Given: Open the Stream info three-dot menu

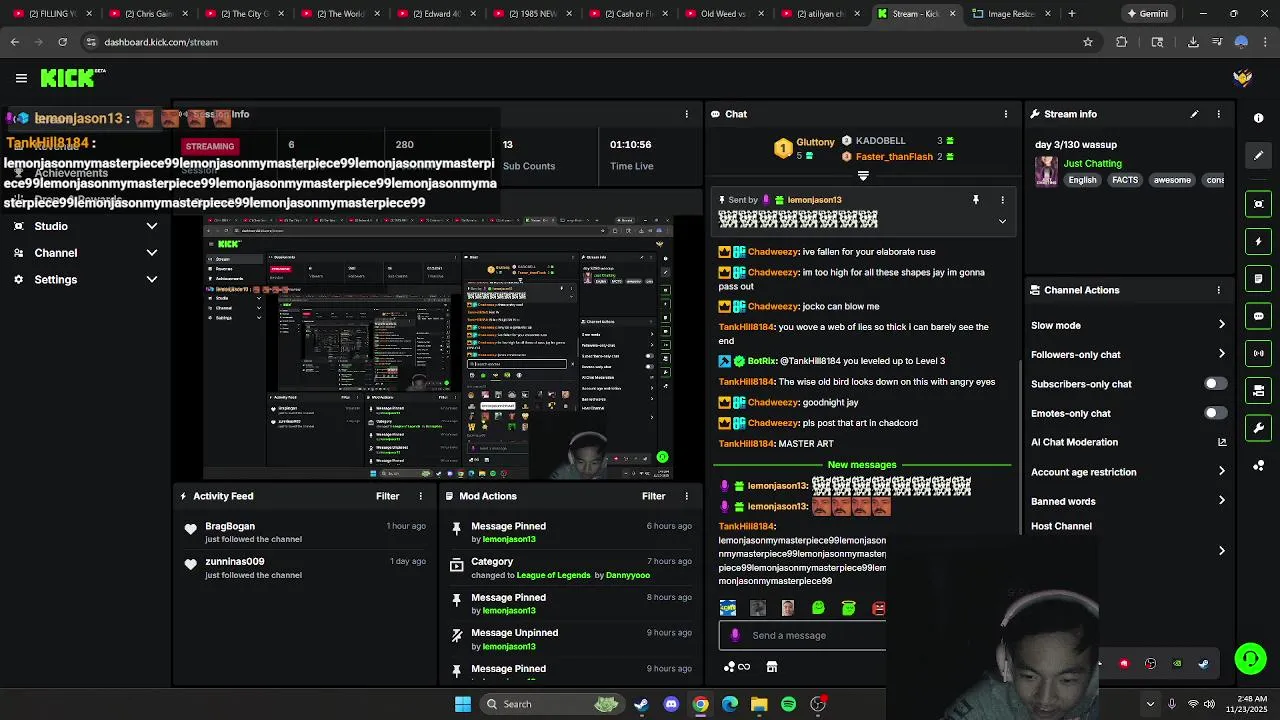Looking at the screenshot, I should tap(1218, 114).
